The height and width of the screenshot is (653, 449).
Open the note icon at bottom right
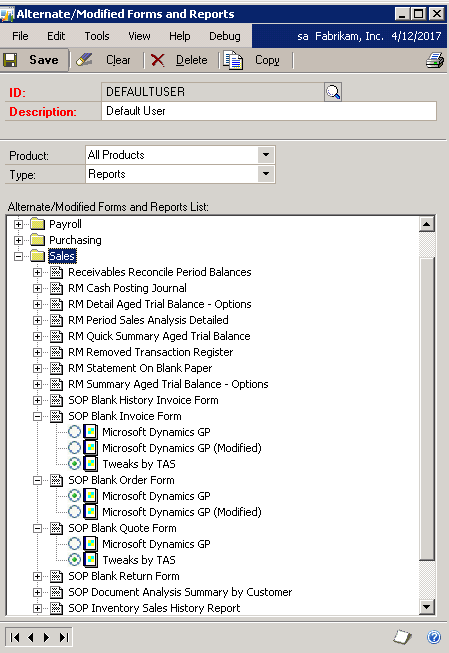pyautogui.click(x=402, y=637)
